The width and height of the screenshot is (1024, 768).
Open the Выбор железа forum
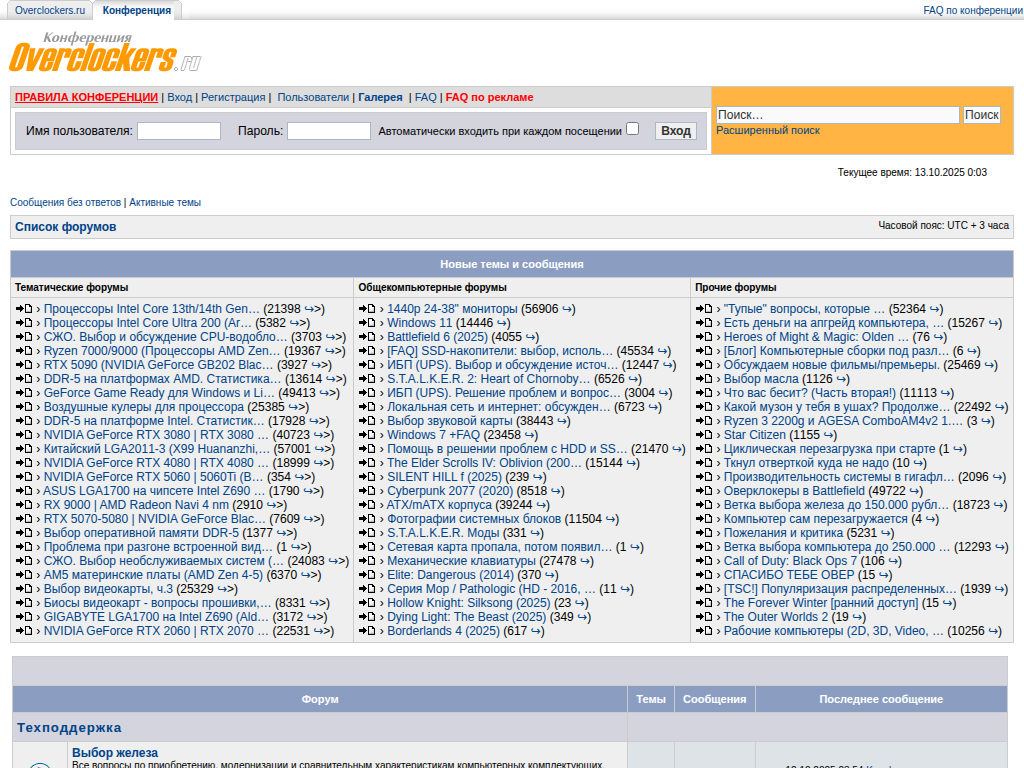(115, 752)
